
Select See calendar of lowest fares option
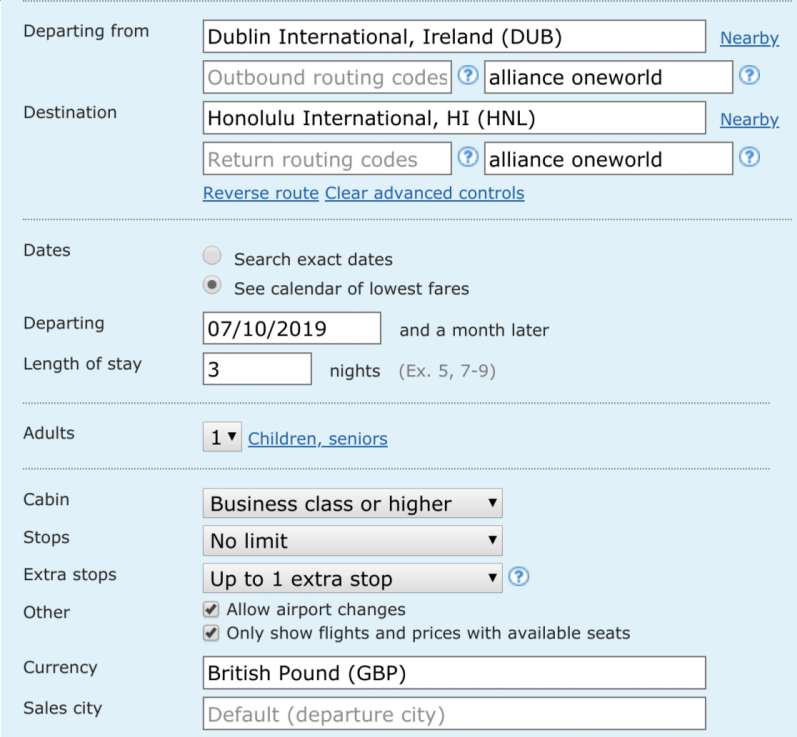pos(212,285)
